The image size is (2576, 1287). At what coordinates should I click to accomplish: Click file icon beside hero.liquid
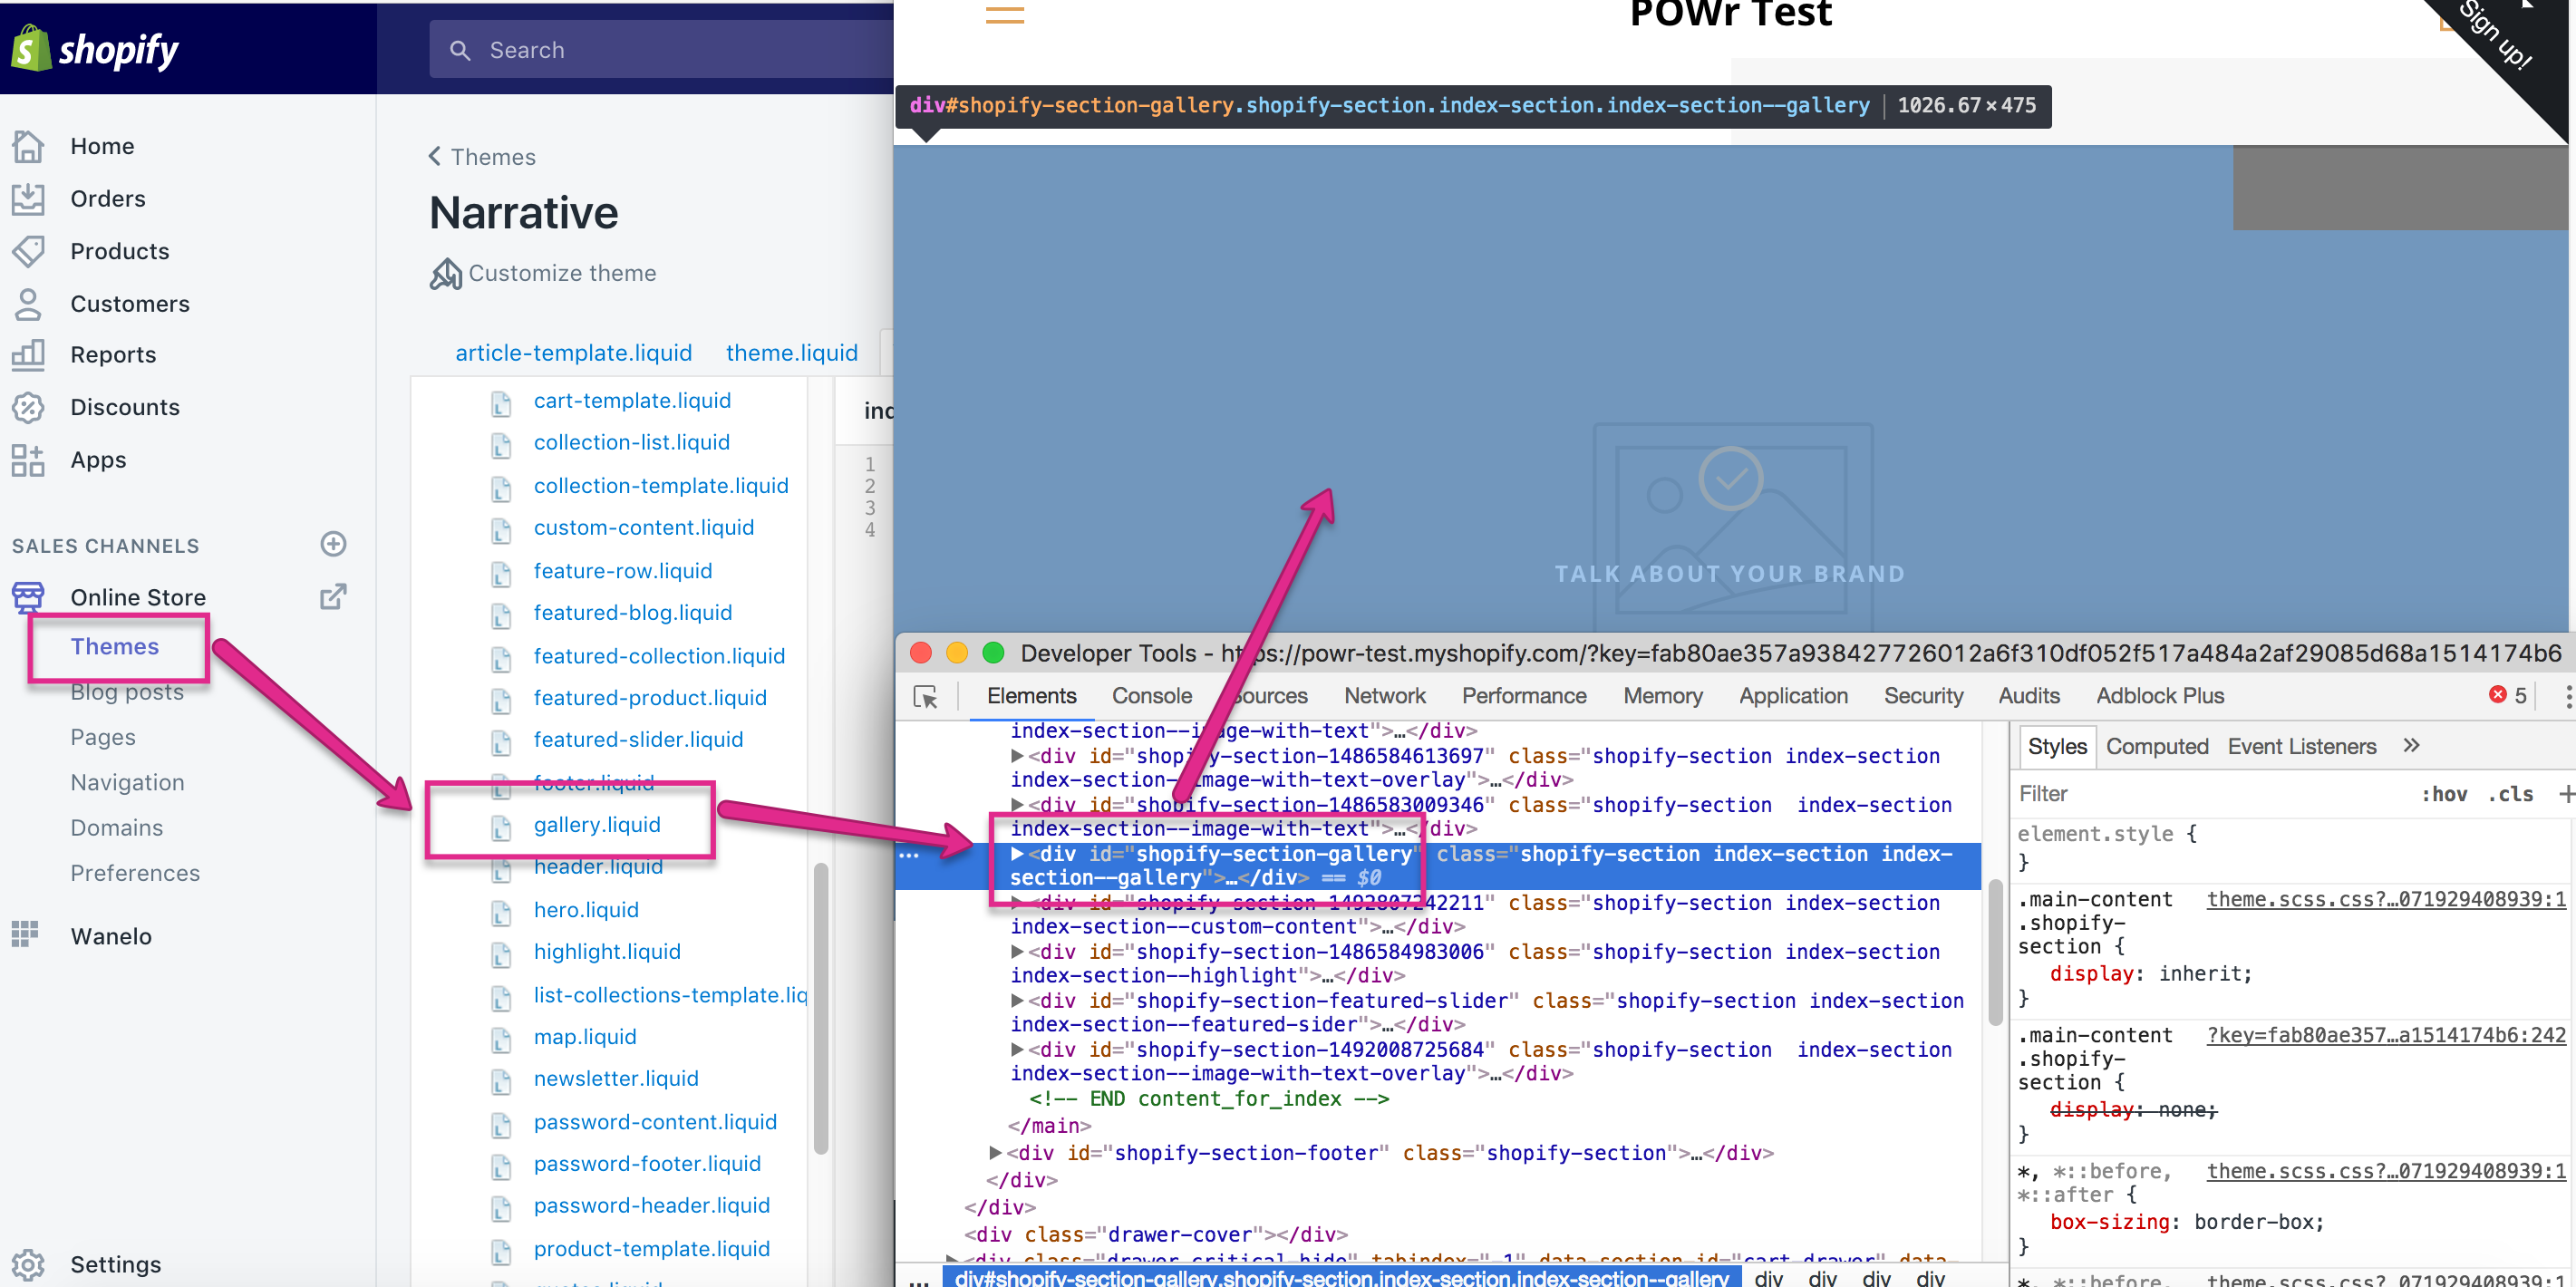click(501, 912)
